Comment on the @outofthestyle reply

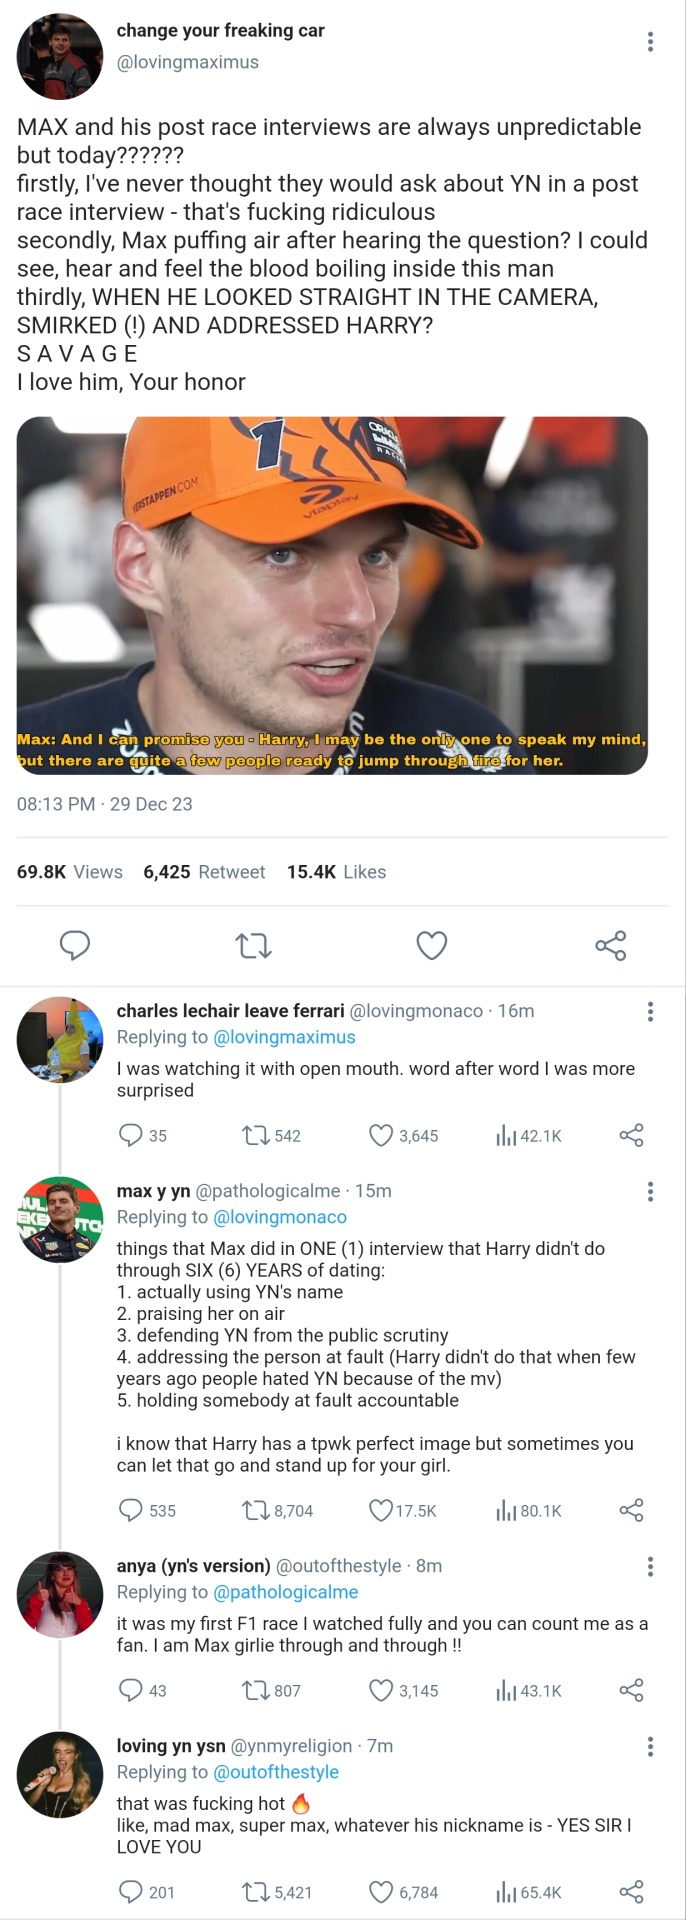coord(131,1690)
